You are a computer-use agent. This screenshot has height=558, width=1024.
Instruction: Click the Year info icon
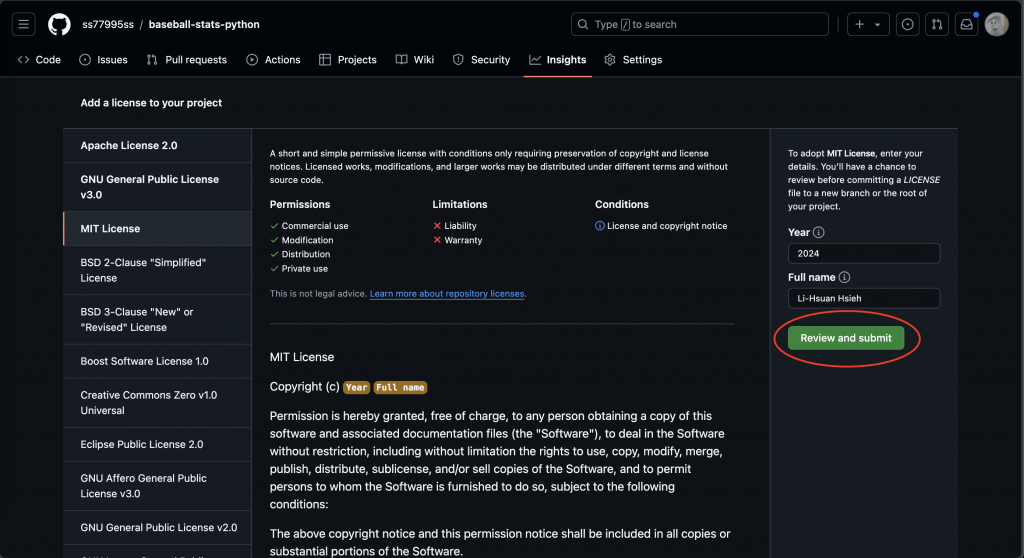(x=818, y=233)
